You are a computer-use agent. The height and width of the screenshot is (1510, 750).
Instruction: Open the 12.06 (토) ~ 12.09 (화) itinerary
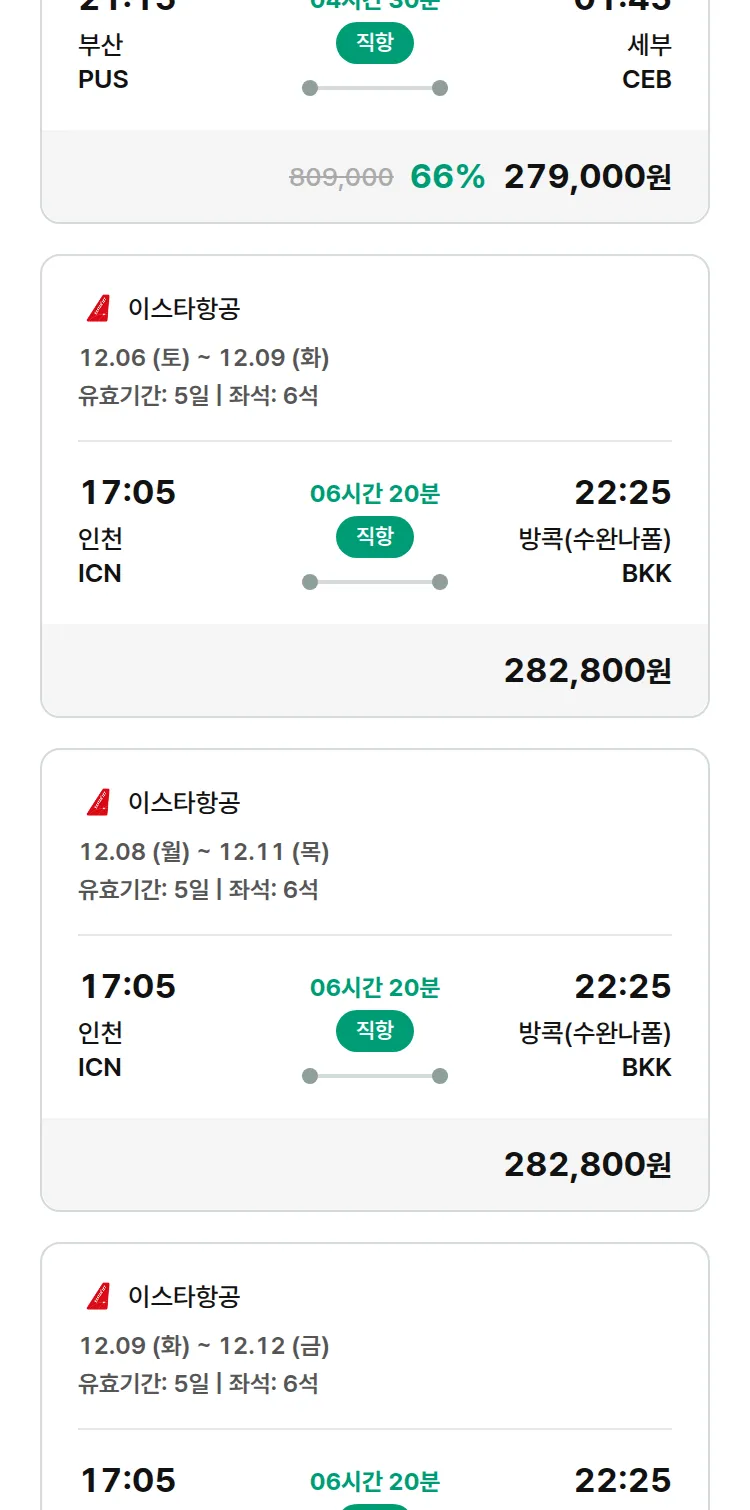click(x=204, y=358)
